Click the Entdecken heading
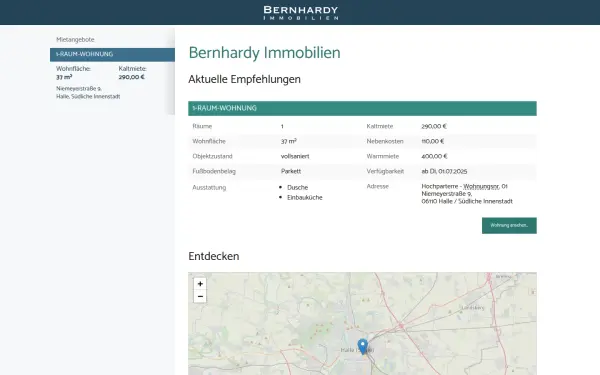Screen dimensions: 600x375 214,256
